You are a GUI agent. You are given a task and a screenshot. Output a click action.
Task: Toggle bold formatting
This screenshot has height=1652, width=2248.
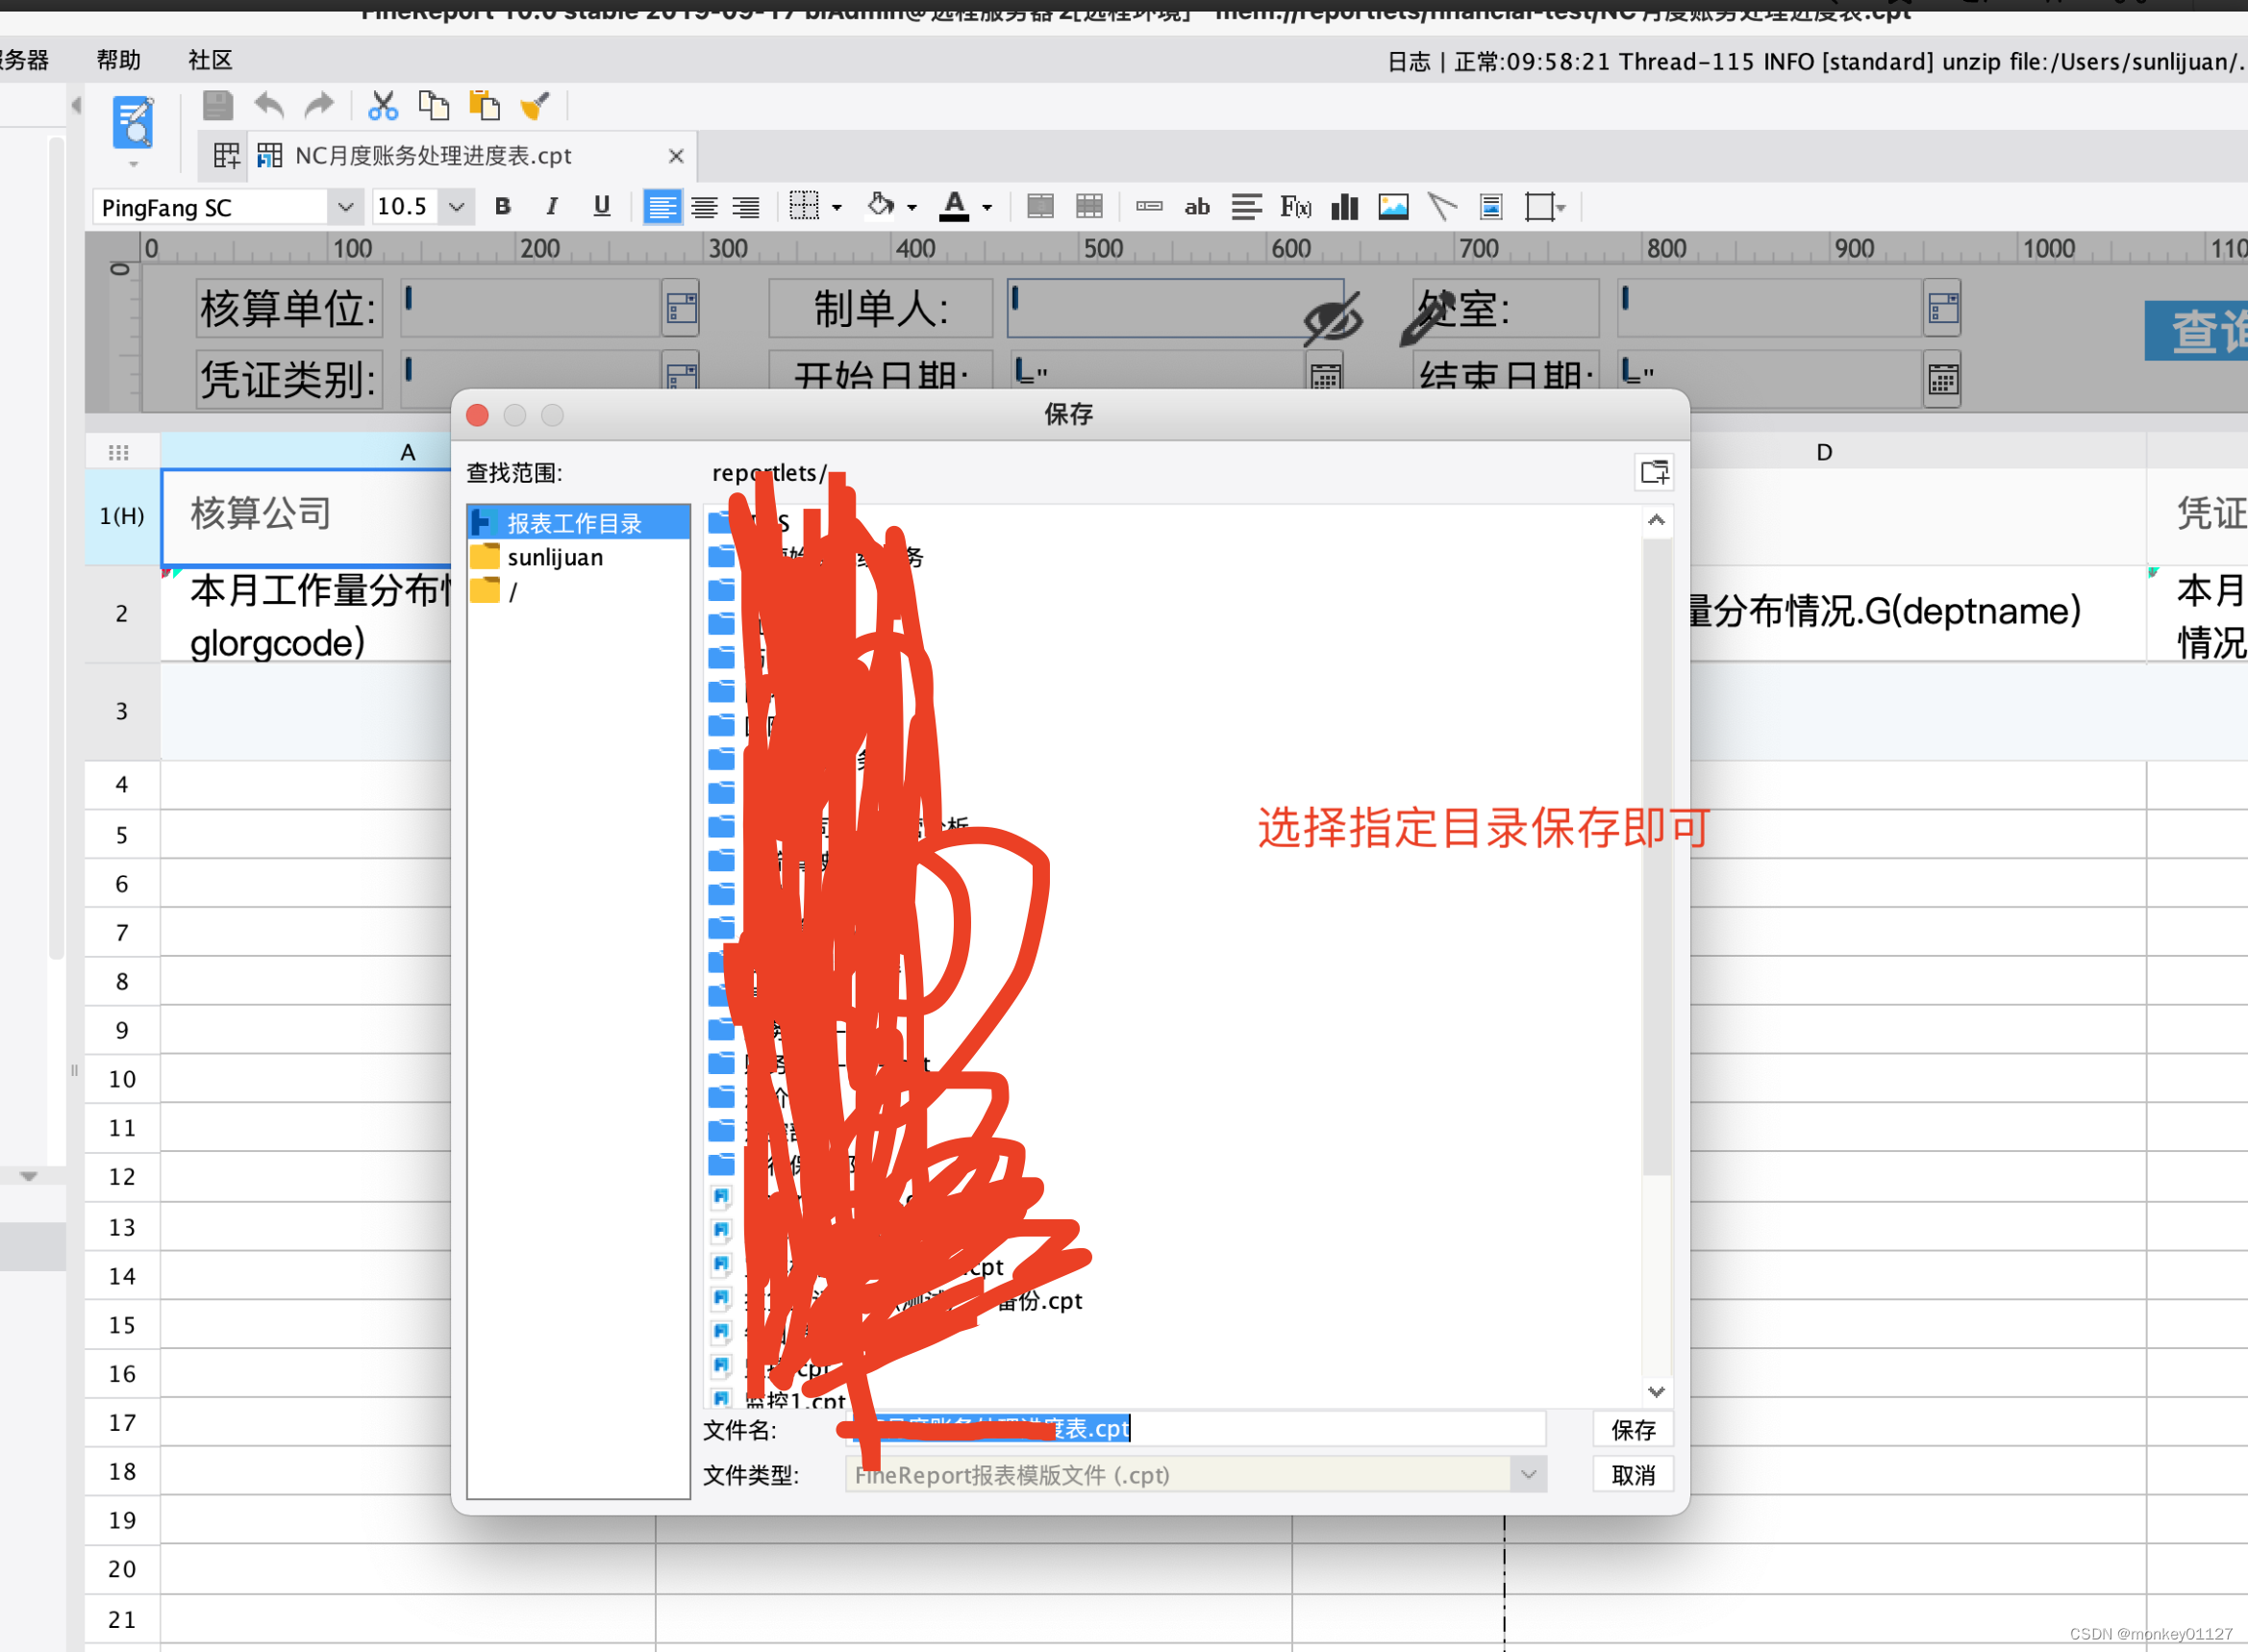click(503, 207)
